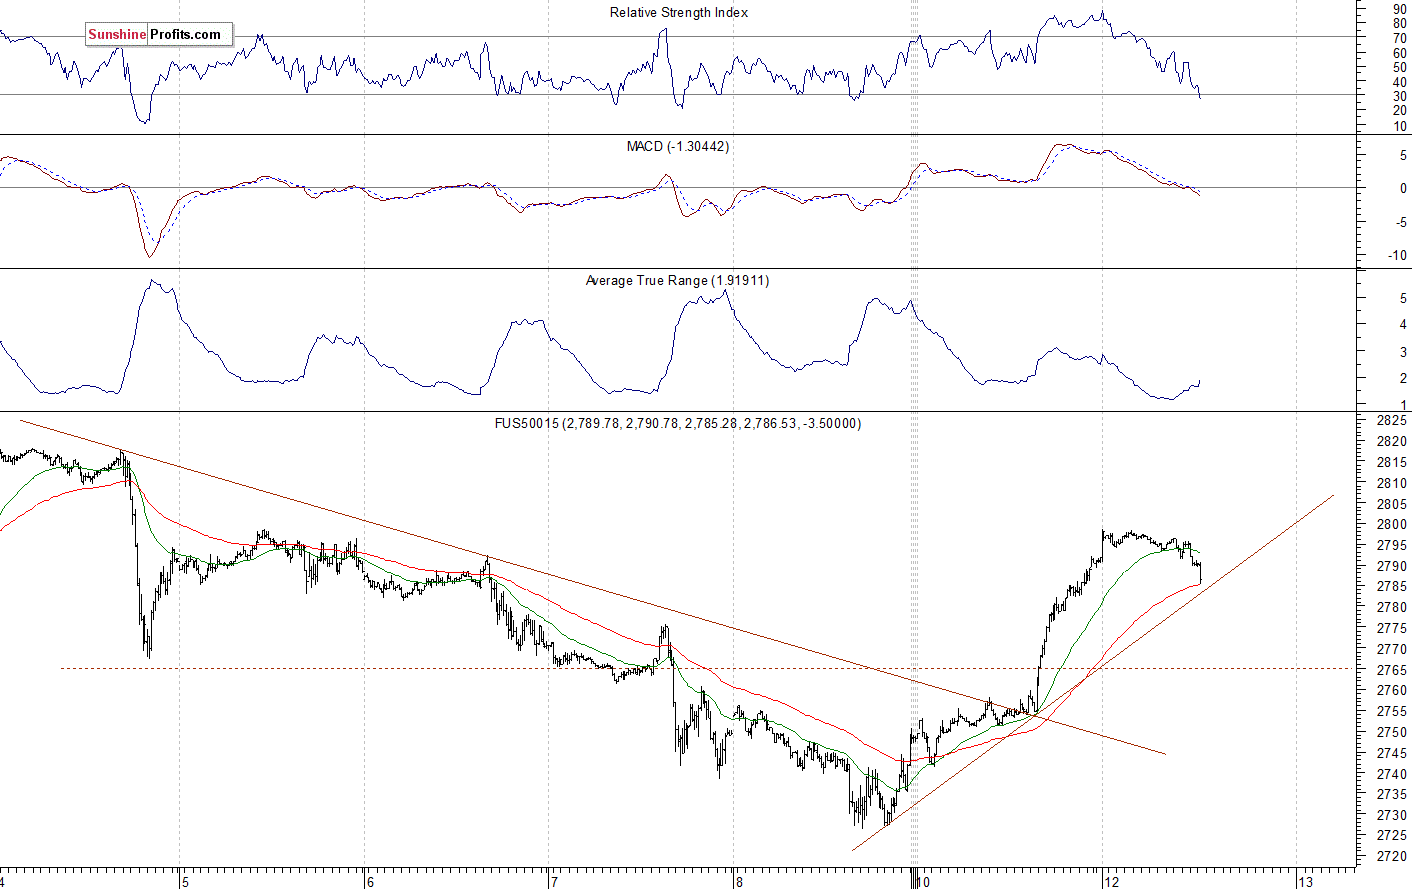Click the SunshineProfits.com logo
Screen dimensions: 1412x889
click(x=159, y=34)
